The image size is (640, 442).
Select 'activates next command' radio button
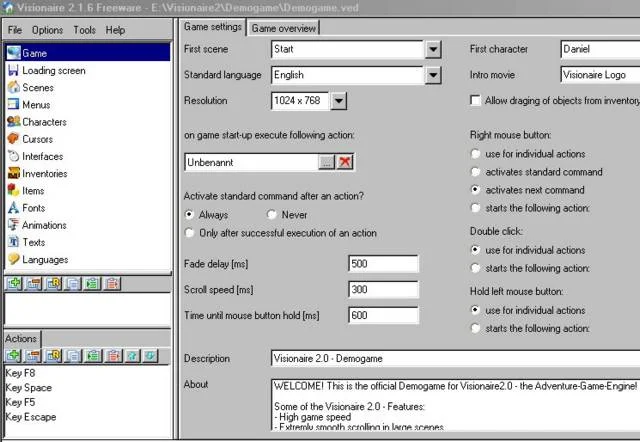[475, 190]
